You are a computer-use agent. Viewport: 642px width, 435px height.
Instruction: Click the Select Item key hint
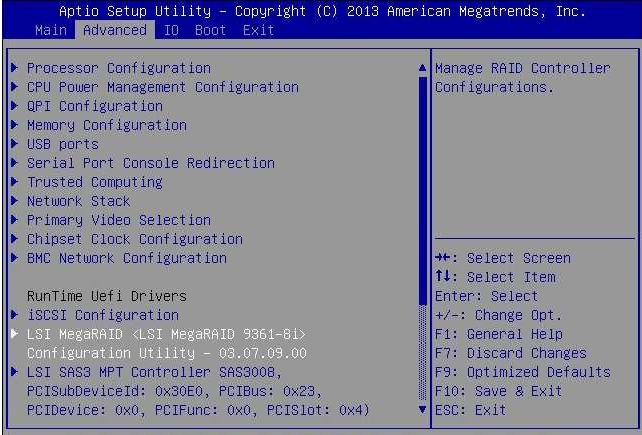[495, 277]
